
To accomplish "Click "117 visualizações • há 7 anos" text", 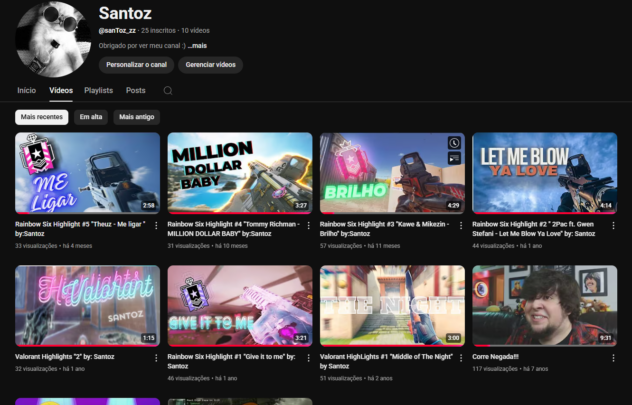I will click(x=510, y=369).
